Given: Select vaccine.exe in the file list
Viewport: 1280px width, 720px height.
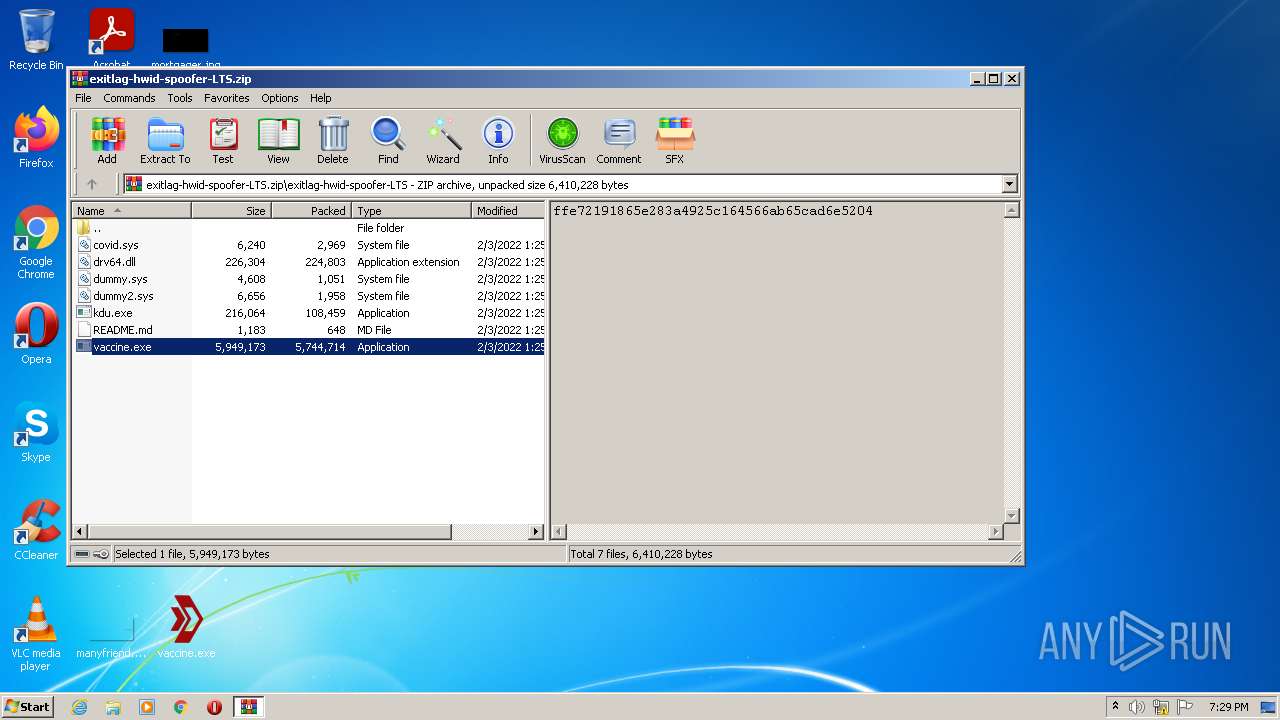Looking at the screenshot, I should (x=309, y=347).
